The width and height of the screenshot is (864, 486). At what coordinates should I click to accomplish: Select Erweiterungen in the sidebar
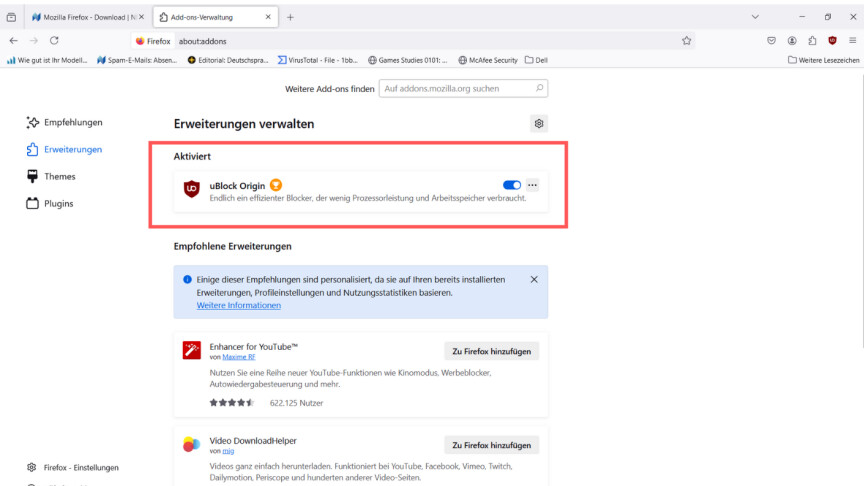tap(64, 149)
